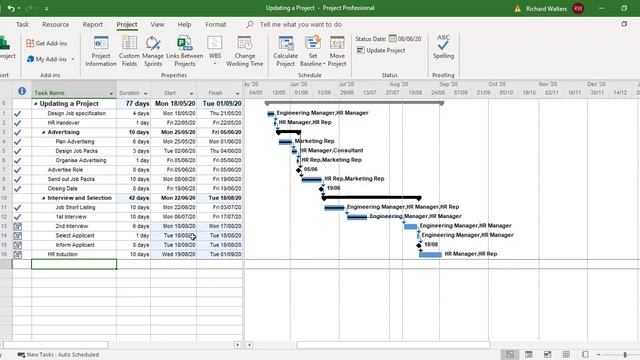Open Duration column filter dropdown
This screenshot has width=640, height=360.
click(146, 93)
